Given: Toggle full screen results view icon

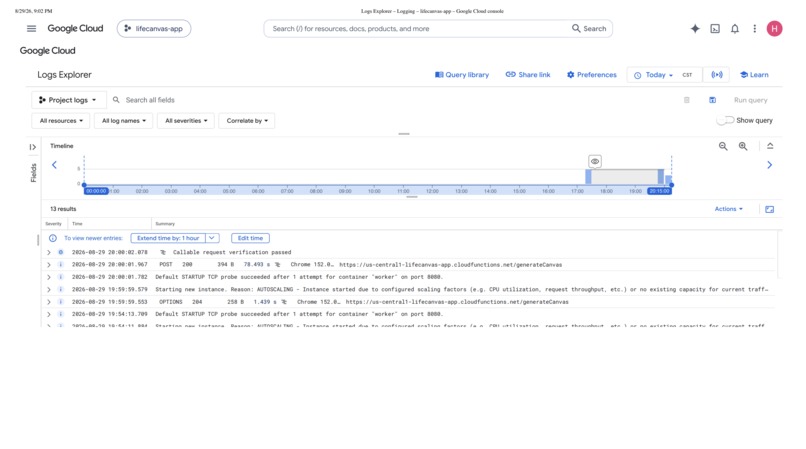Looking at the screenshot, I should point(770,209).
